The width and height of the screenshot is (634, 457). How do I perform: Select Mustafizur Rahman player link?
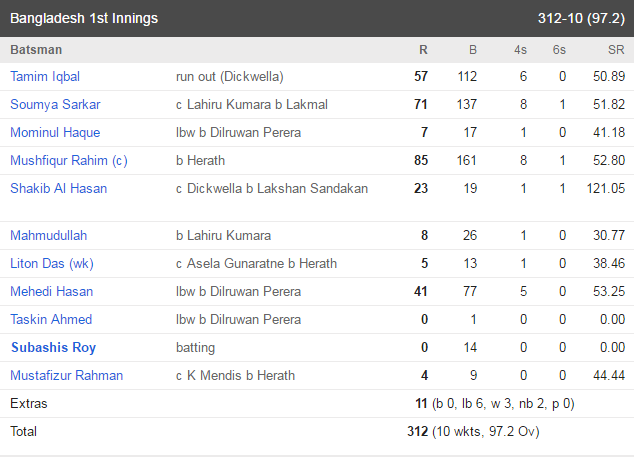click(66, 375)
